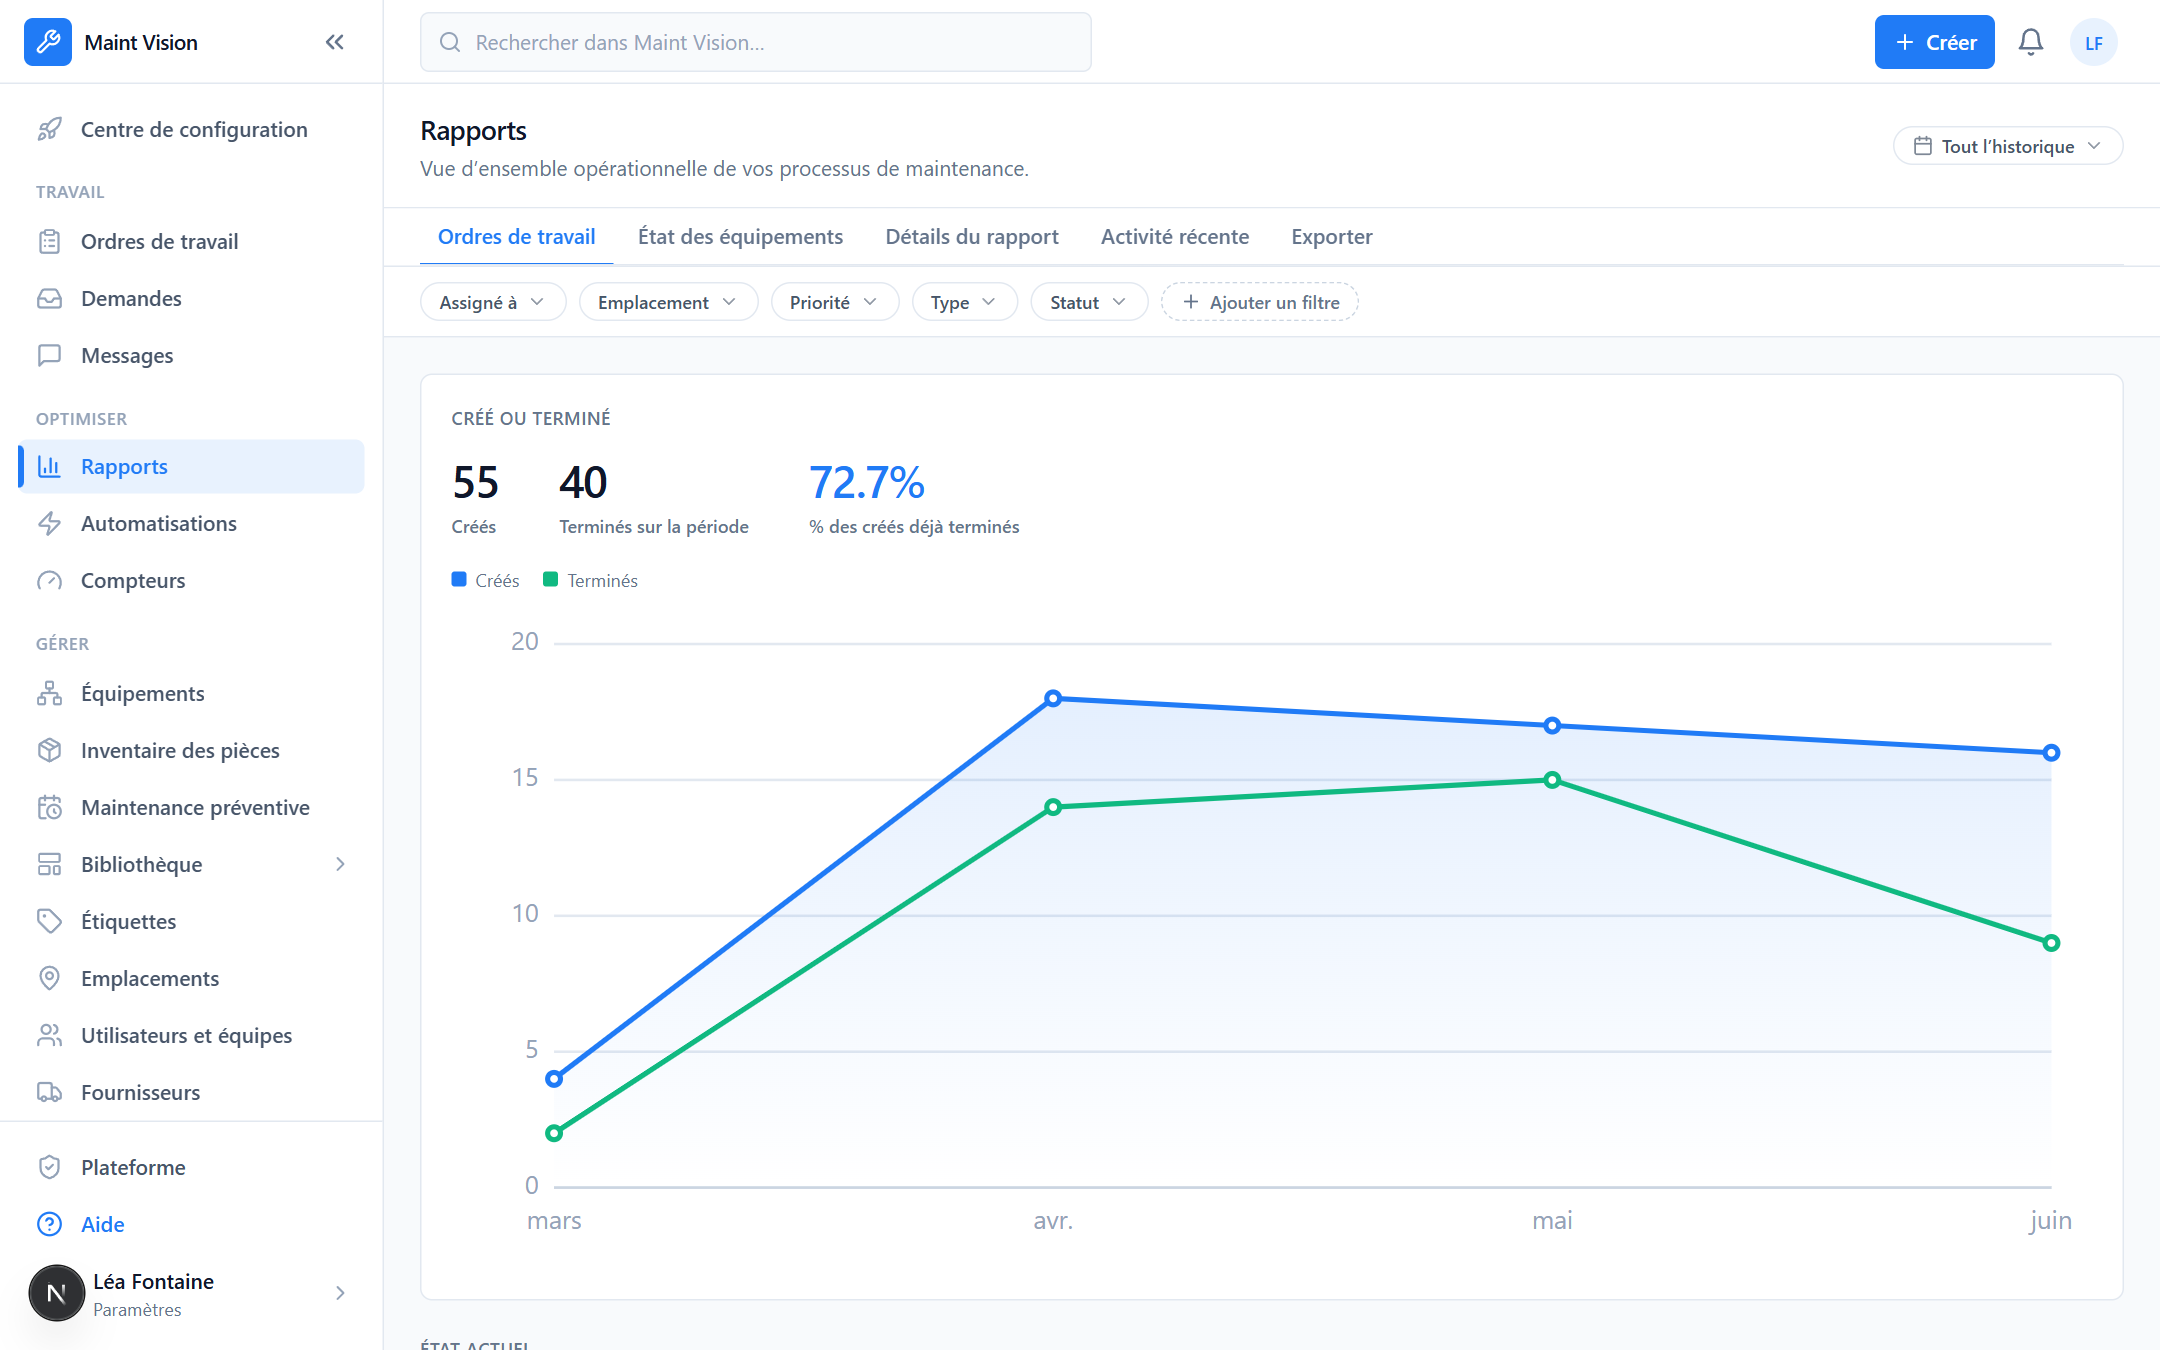Open the Tout l'historique date dropdown

2008,146
